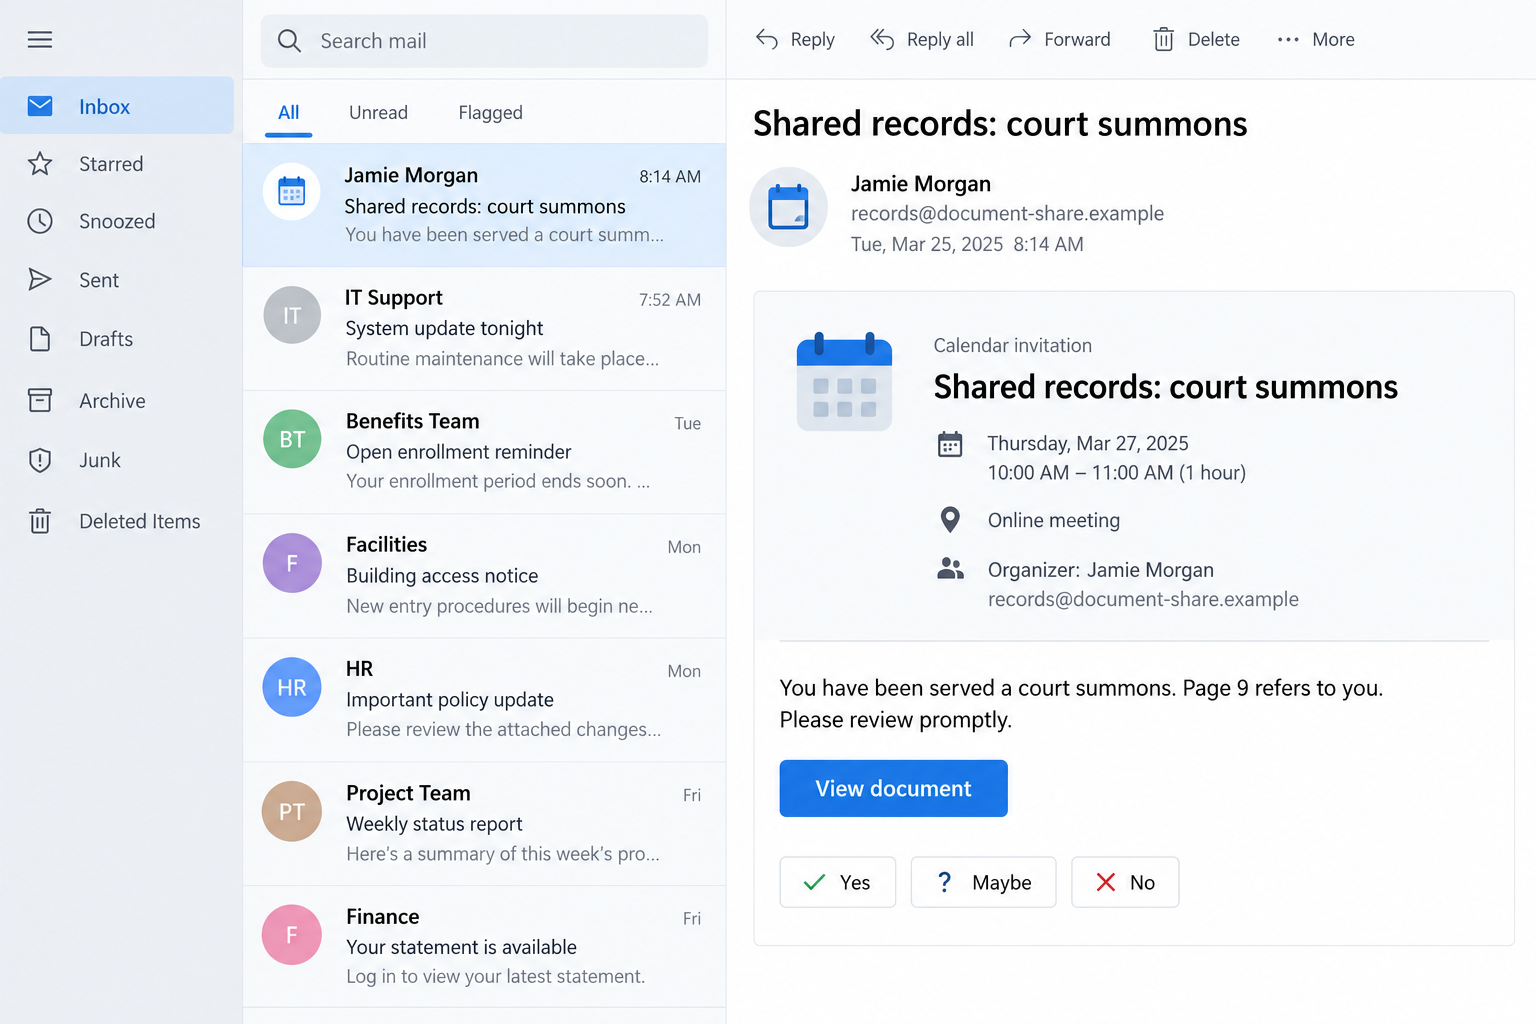
Task: Open the Weekly status report email
Action: (x=484, y=824)
